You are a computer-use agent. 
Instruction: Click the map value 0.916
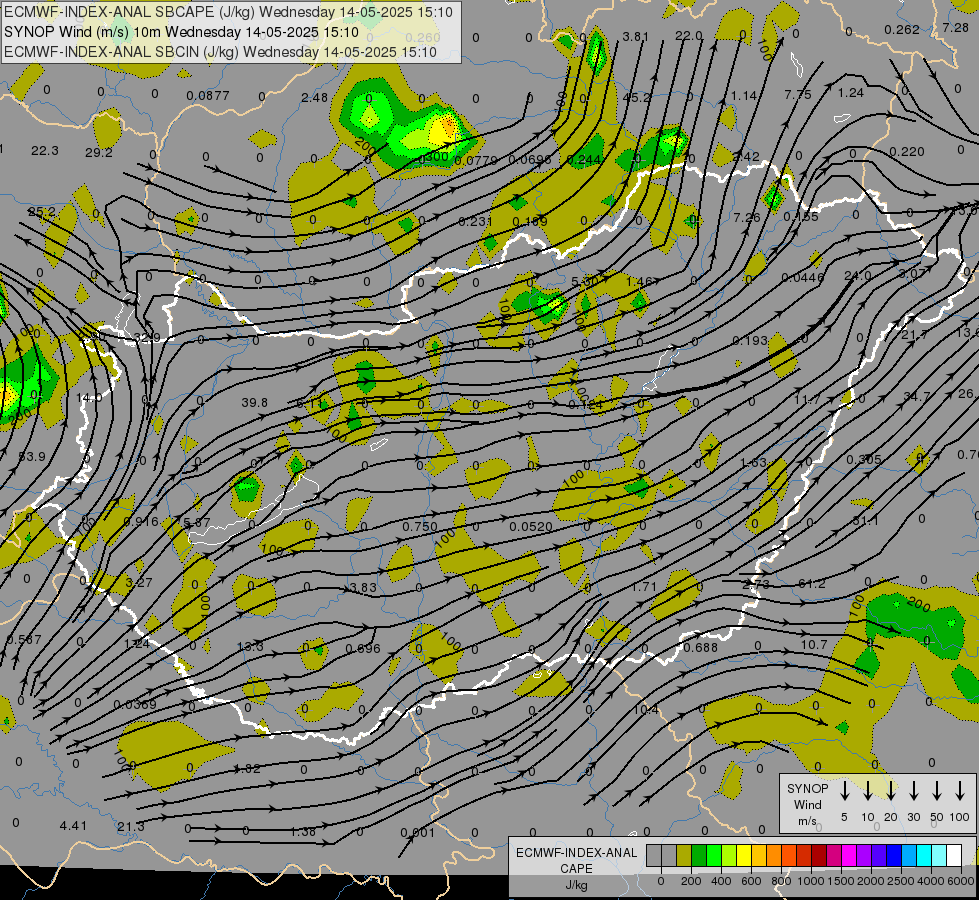click(x=140, y=522)
